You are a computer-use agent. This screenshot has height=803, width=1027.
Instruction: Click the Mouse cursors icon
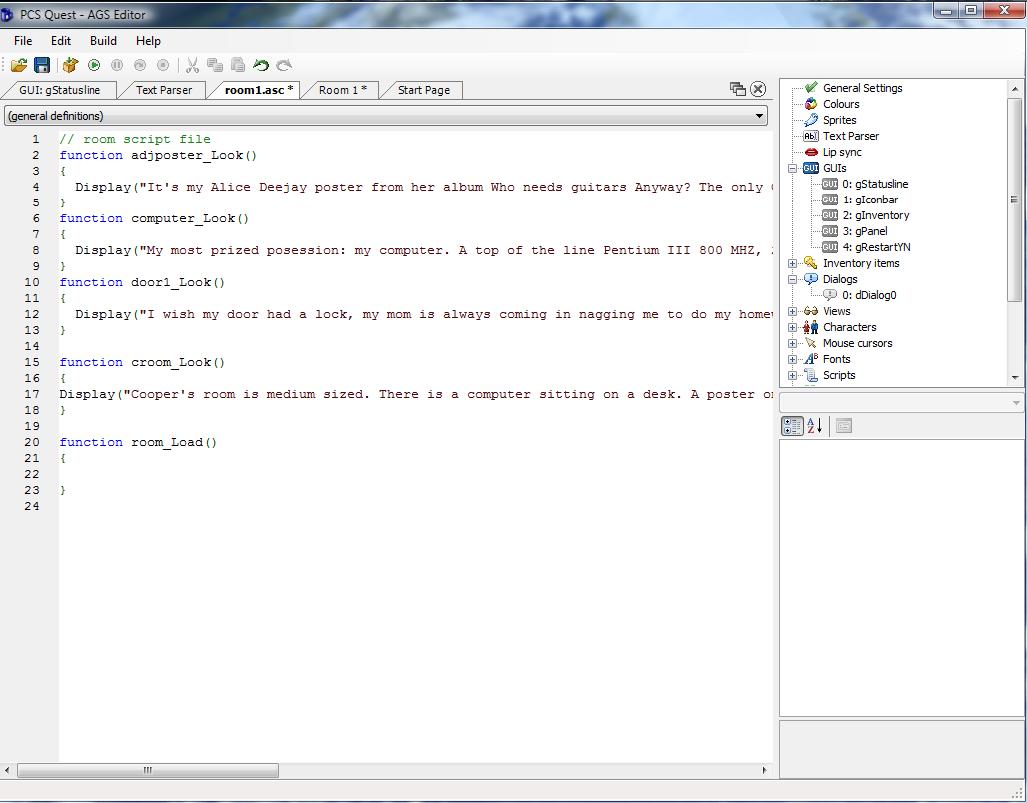tap(811, 343)
